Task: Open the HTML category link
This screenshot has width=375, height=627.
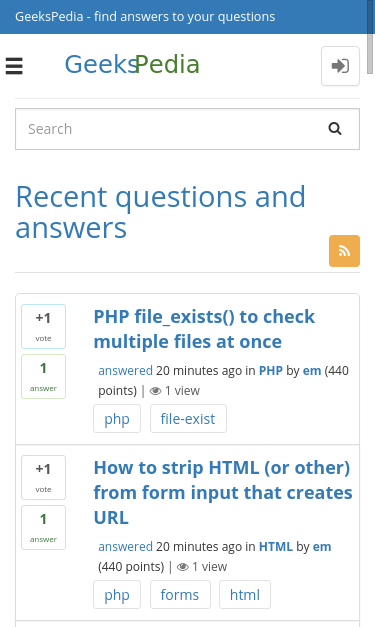Action: point(276,547)
